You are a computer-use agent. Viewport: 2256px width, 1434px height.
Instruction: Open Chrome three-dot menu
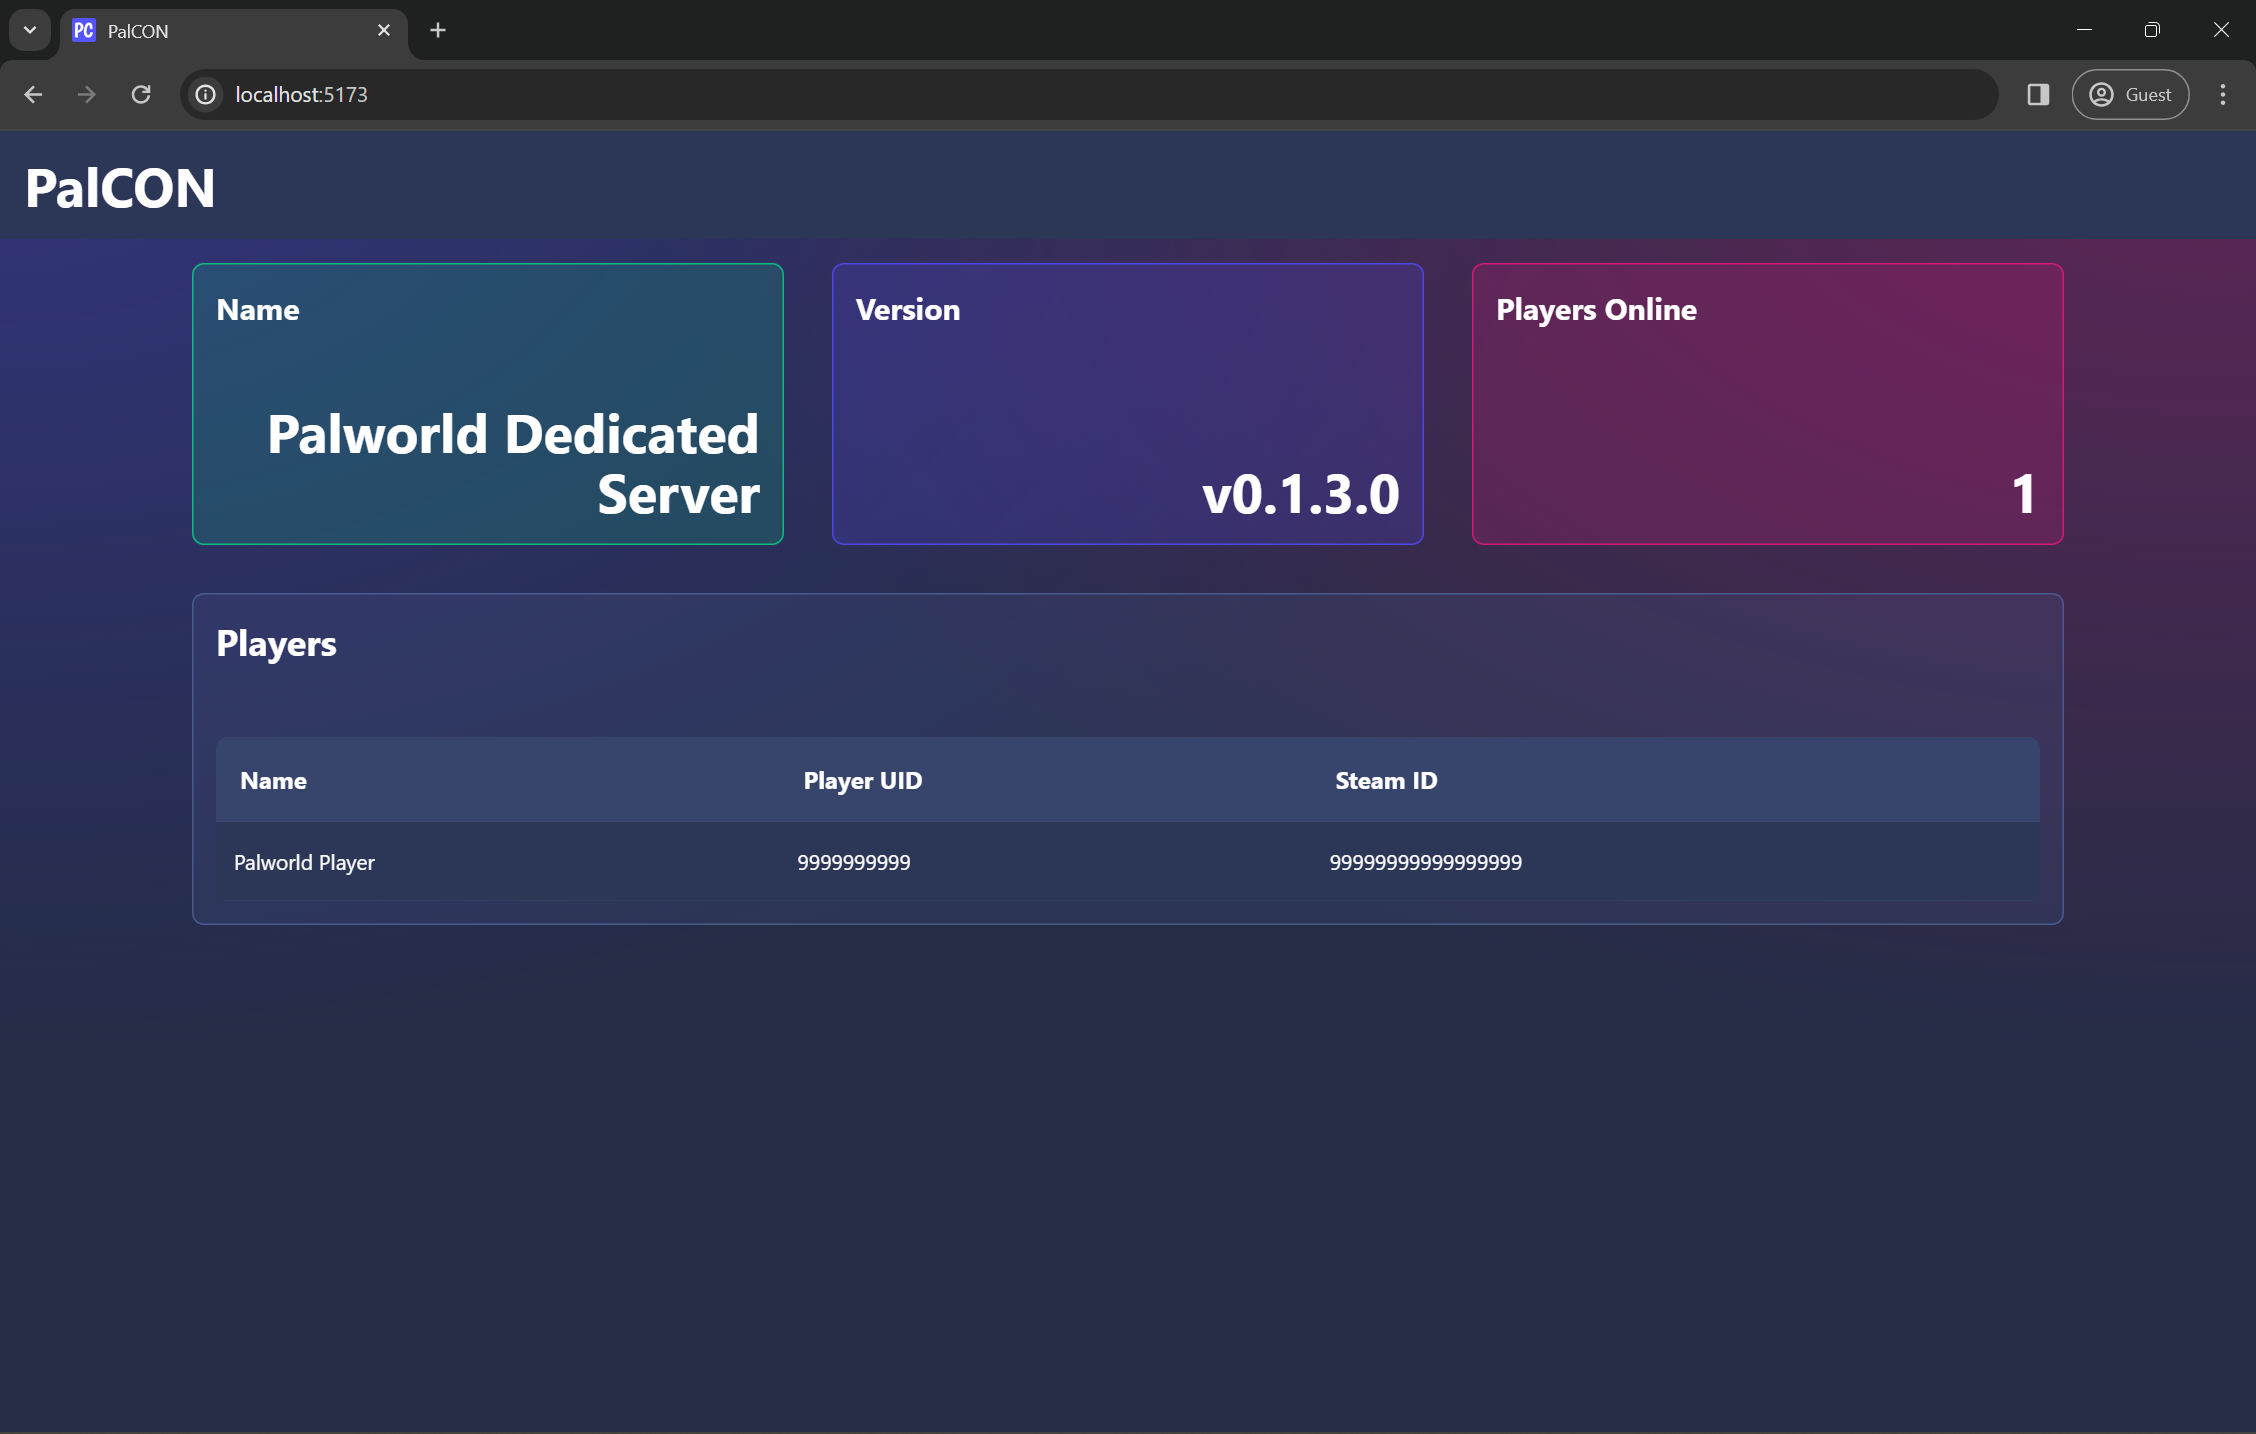click(2223, 94)
